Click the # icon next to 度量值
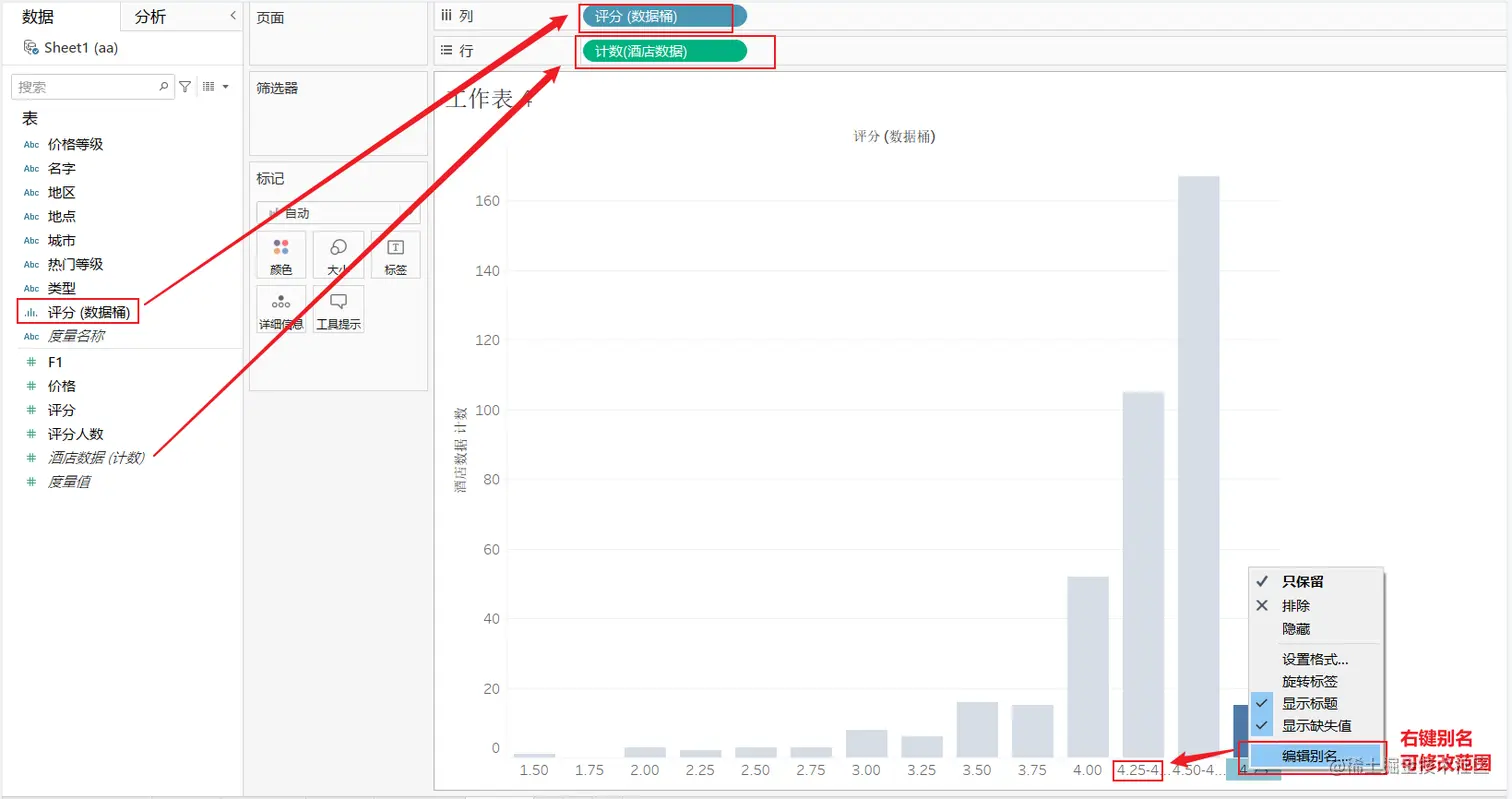The width and height of the screenshot is (1512, 799). coord(31,482)
